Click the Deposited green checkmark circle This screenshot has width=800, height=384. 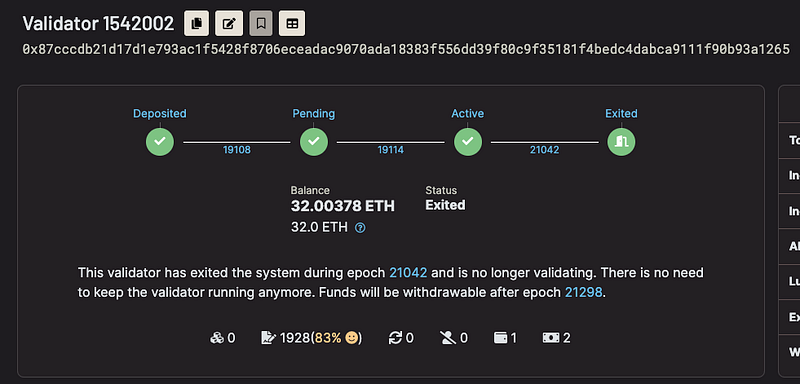click(160, 141)
